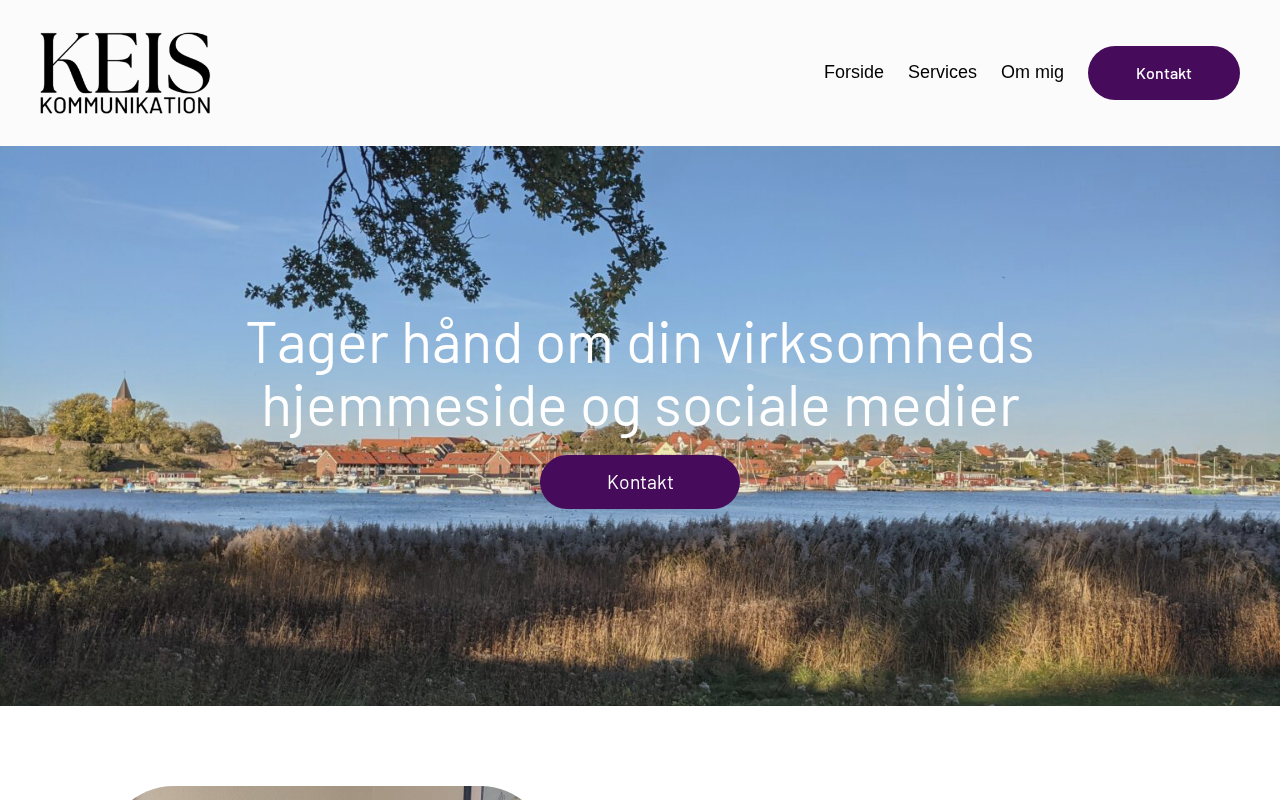Click the second heading line 'hjemmeside og sociale medier'
The height and width of the screenshot is (800, 1280).
coord(640,405)
